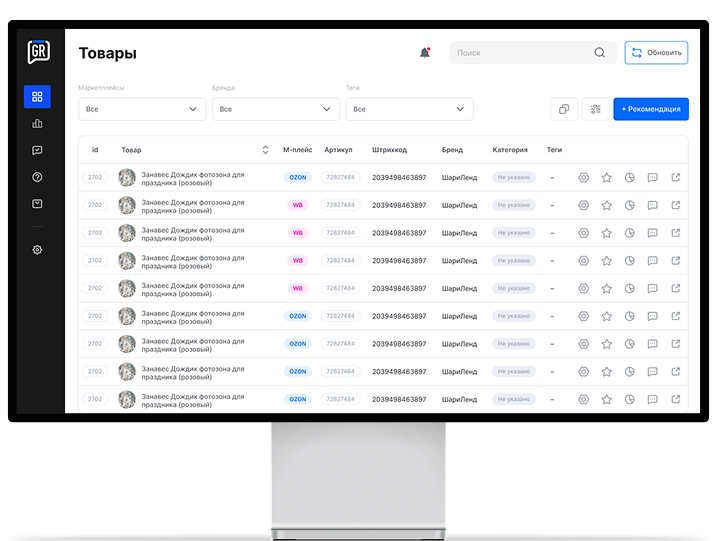Click the М-плейс column header
Image resolution: width=717 pixels, height=541 pixels.
(297, 150)
